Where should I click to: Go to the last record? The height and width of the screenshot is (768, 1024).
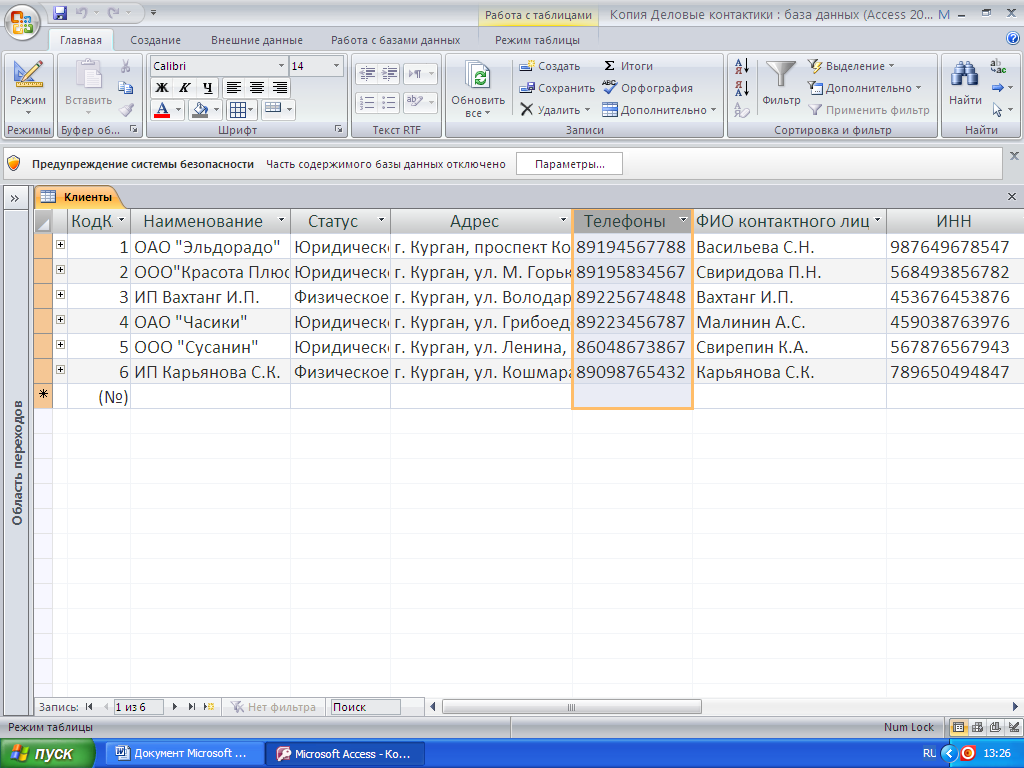point(191,707)
